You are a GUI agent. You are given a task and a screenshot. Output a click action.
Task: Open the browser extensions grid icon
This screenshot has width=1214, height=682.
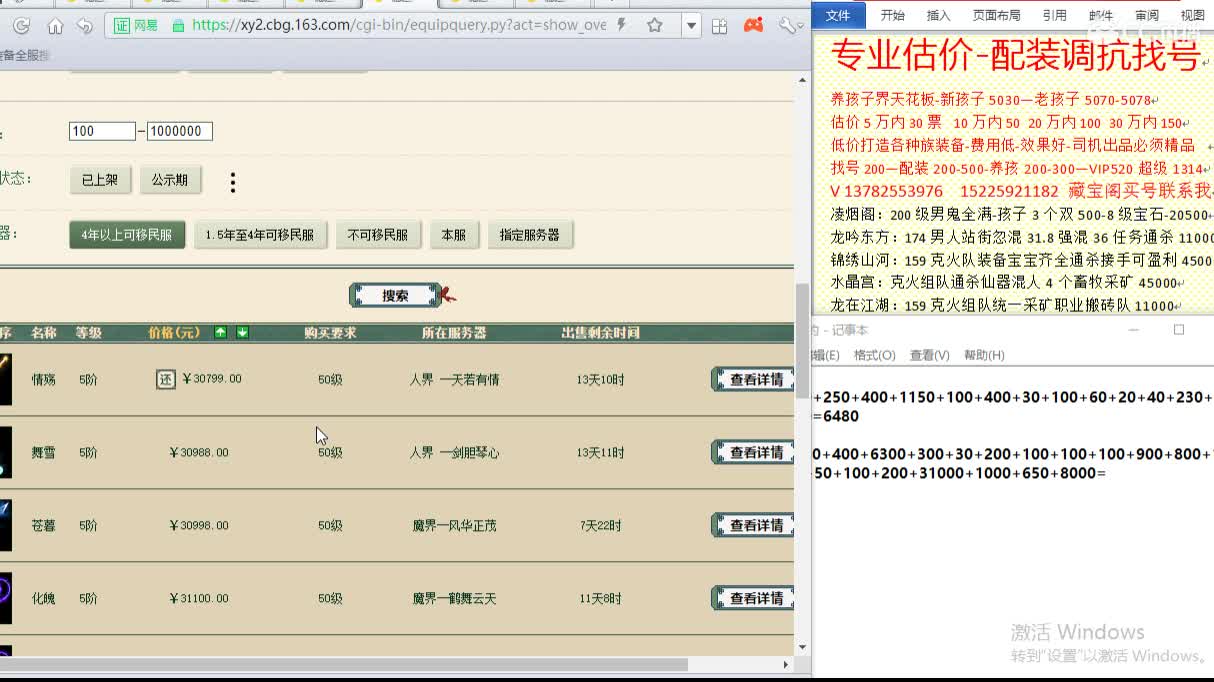pos(719,26)
